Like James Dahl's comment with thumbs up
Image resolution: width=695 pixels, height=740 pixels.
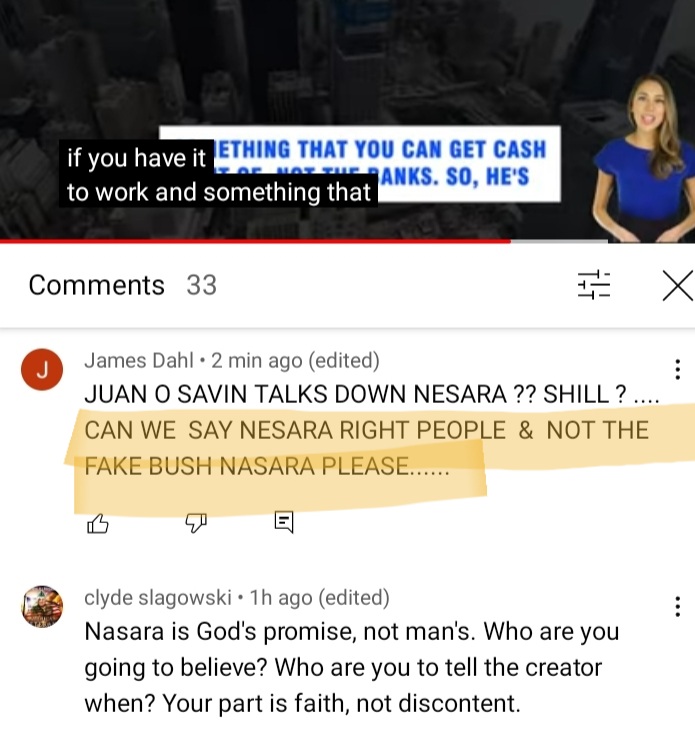[98, 523]
